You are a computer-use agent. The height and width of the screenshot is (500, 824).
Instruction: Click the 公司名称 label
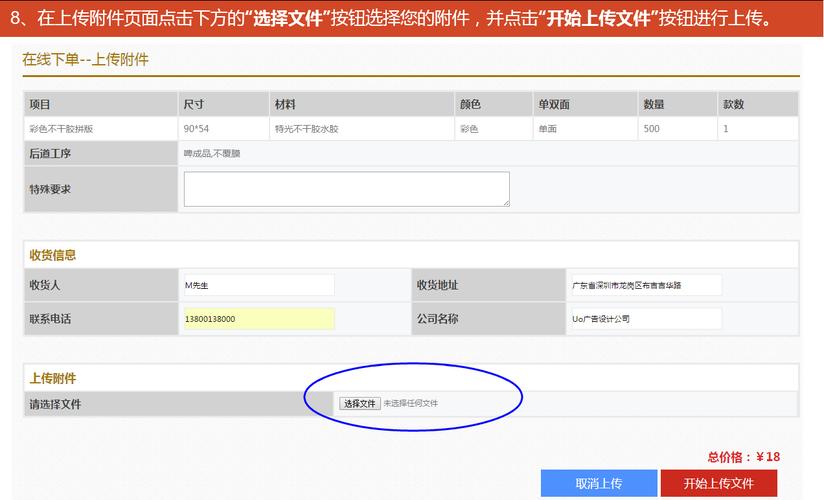point(437,319)
